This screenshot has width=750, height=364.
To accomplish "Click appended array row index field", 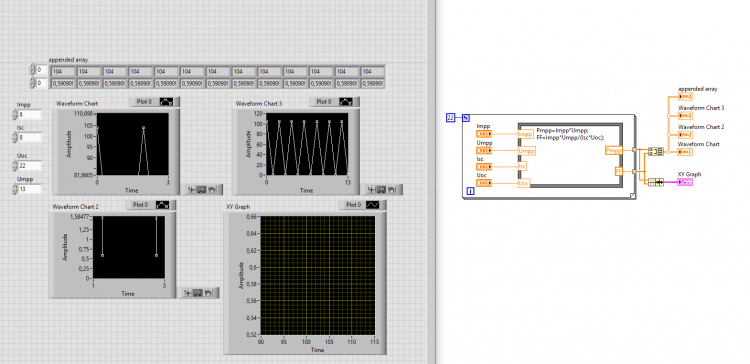I will (42, 70).
